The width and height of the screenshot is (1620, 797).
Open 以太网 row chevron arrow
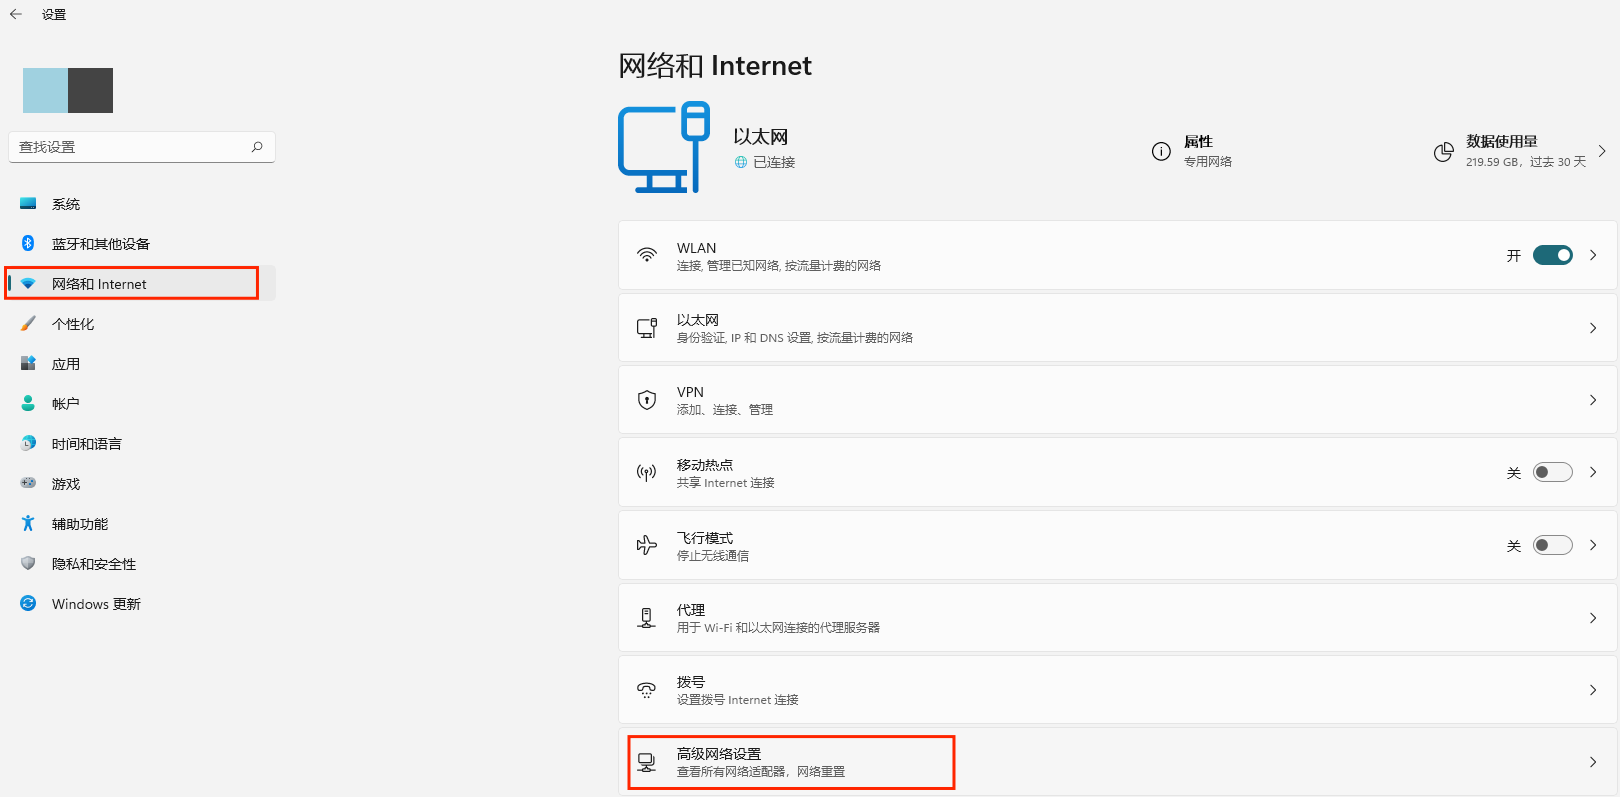tap(1593, 328)
